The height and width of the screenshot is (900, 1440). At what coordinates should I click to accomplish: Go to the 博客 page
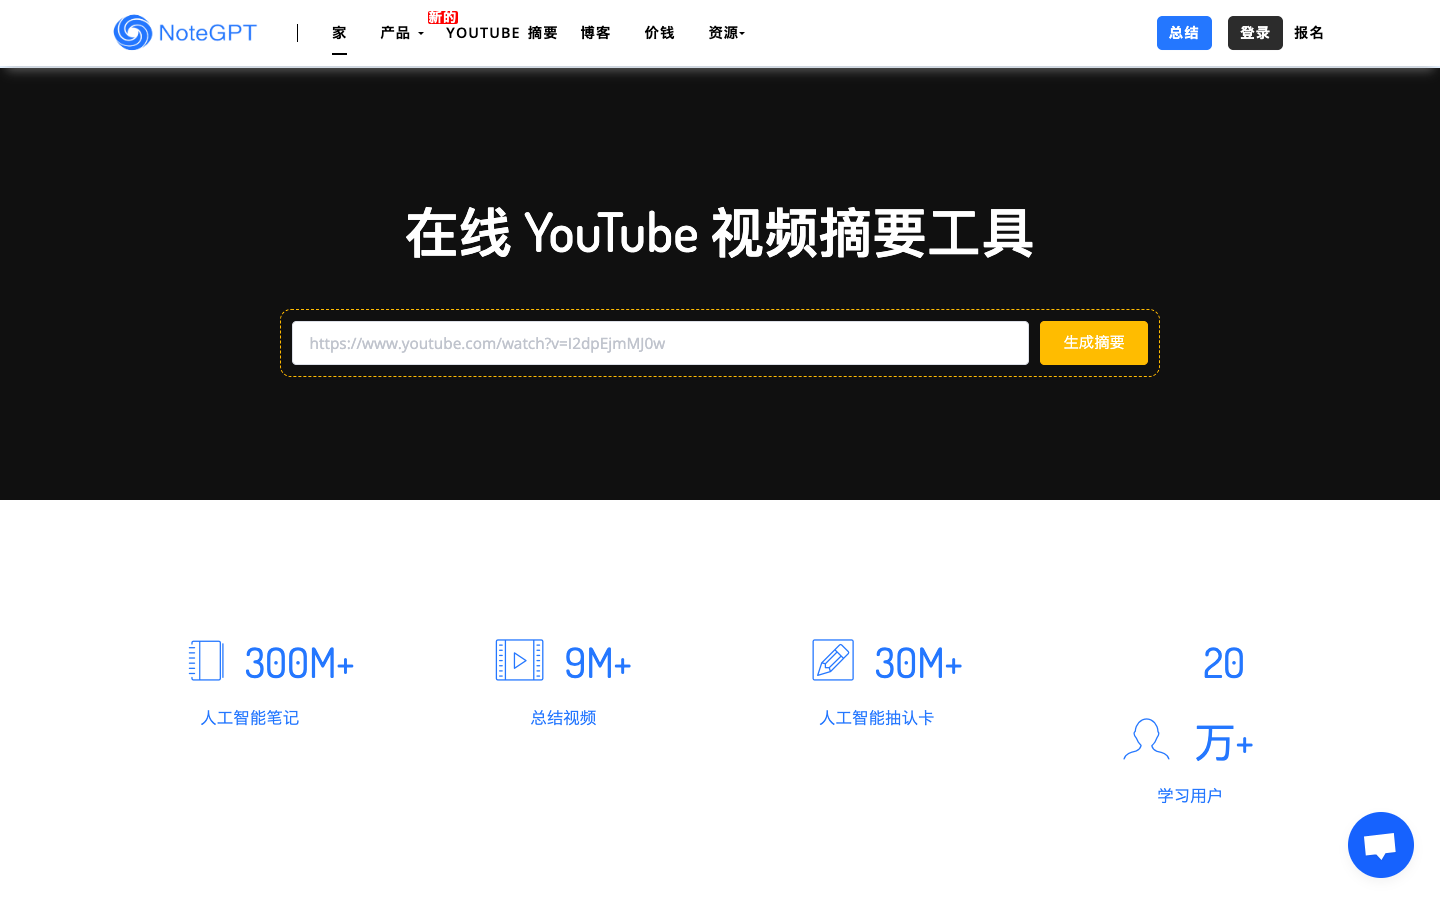point(596,33)
